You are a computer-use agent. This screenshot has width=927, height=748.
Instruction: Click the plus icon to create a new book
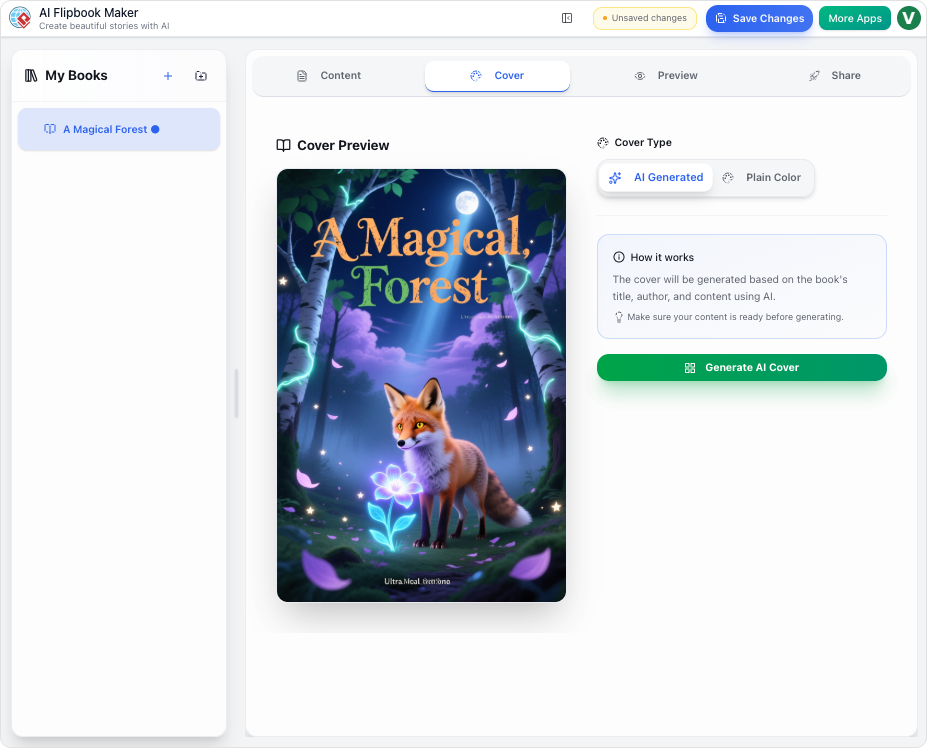pos(167,75)
